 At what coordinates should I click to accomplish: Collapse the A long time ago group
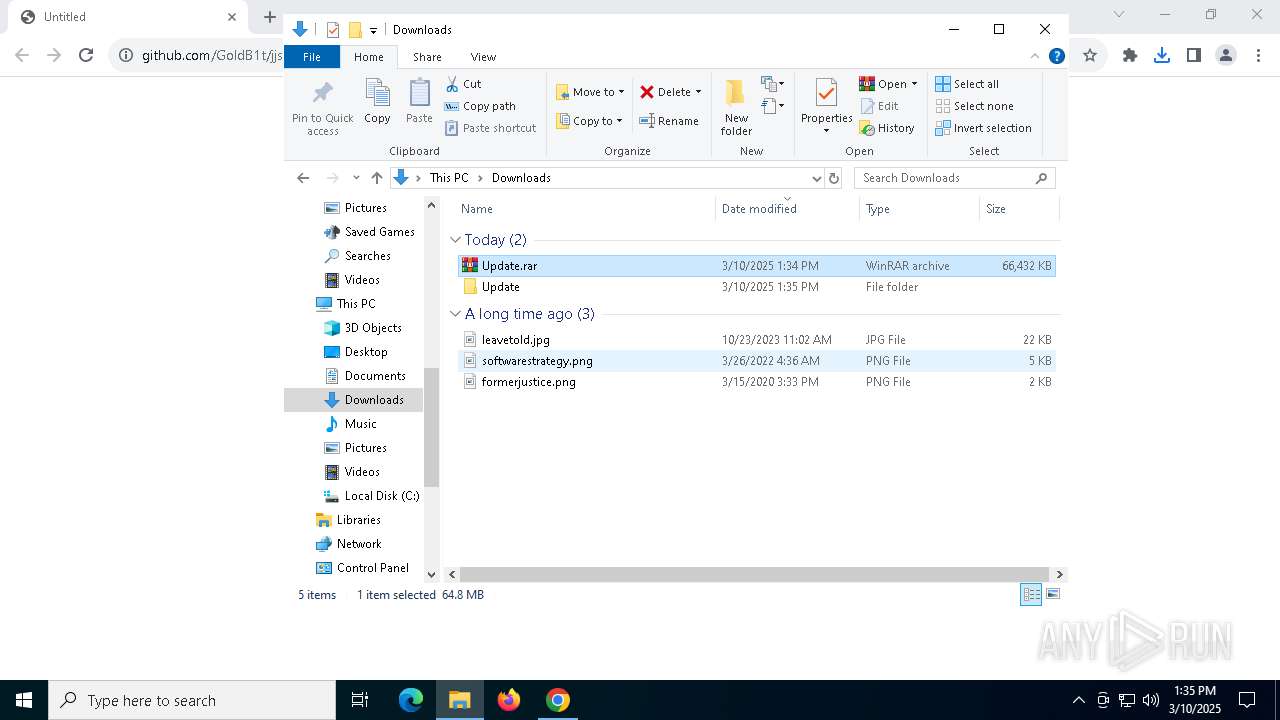[x=455, y=314]
